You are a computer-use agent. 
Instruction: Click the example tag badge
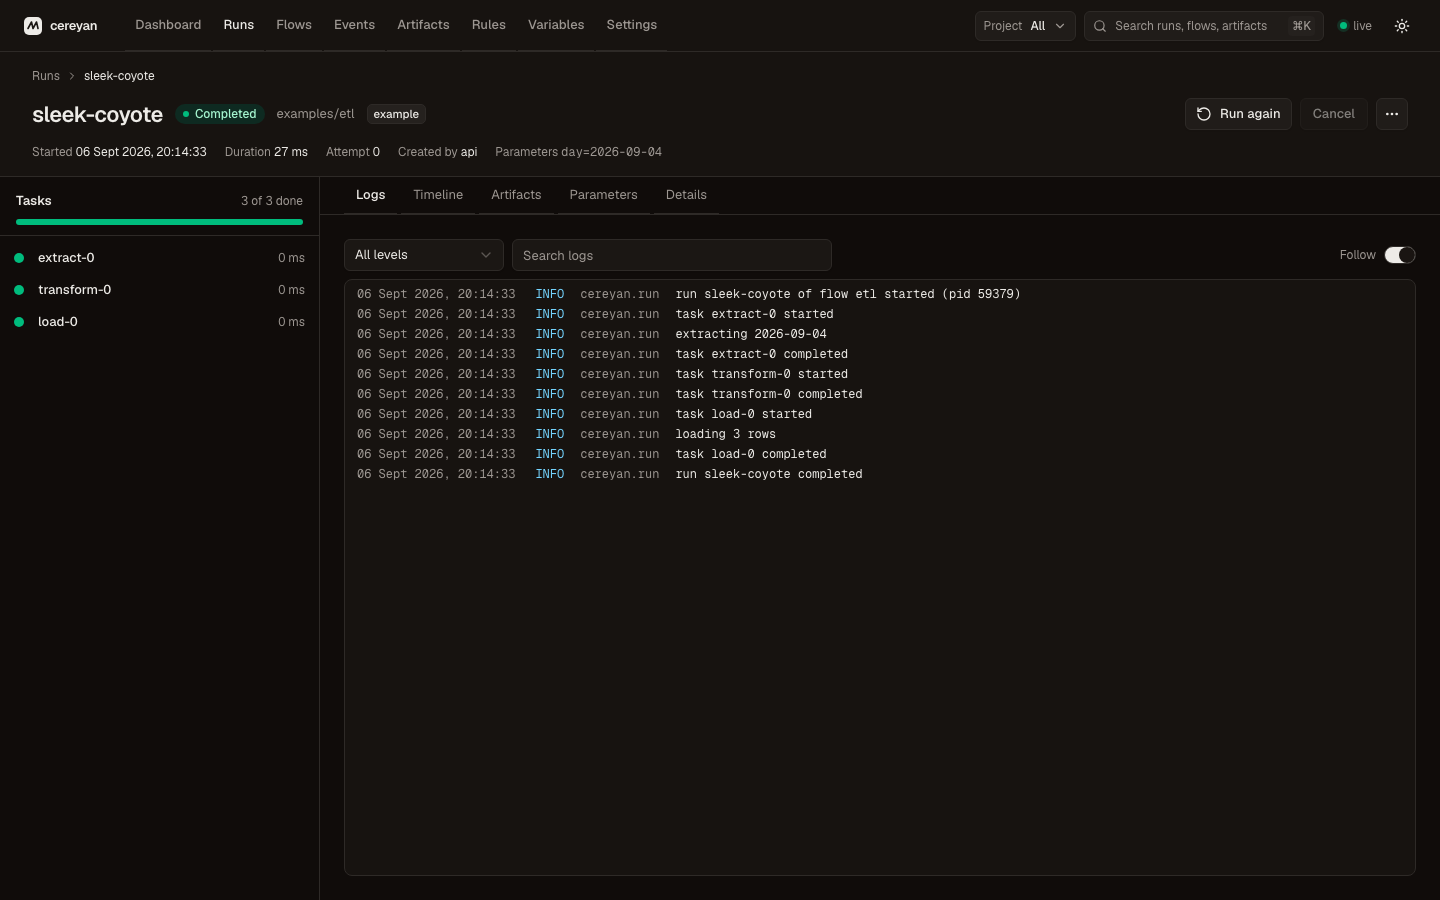click(396, 114)
